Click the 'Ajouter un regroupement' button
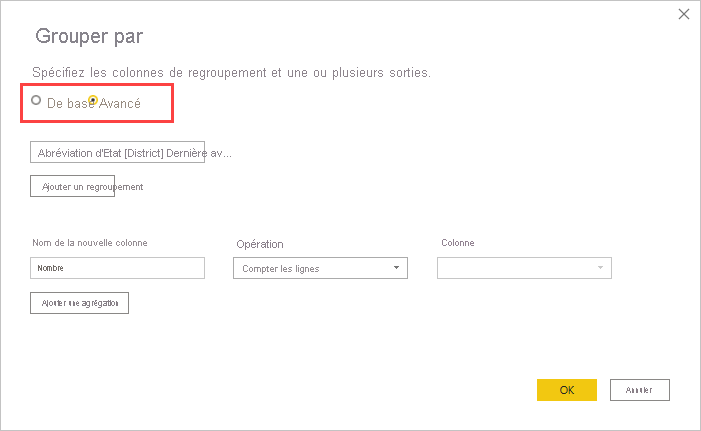This screenshot has height=431, width=701. pyautogui.click(x=72, y=186)
